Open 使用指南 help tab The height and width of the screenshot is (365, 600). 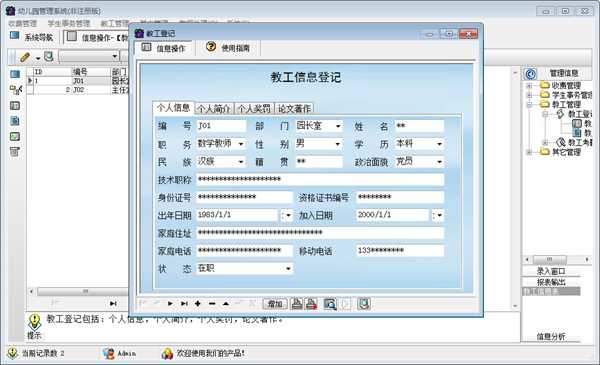(228, 48)
